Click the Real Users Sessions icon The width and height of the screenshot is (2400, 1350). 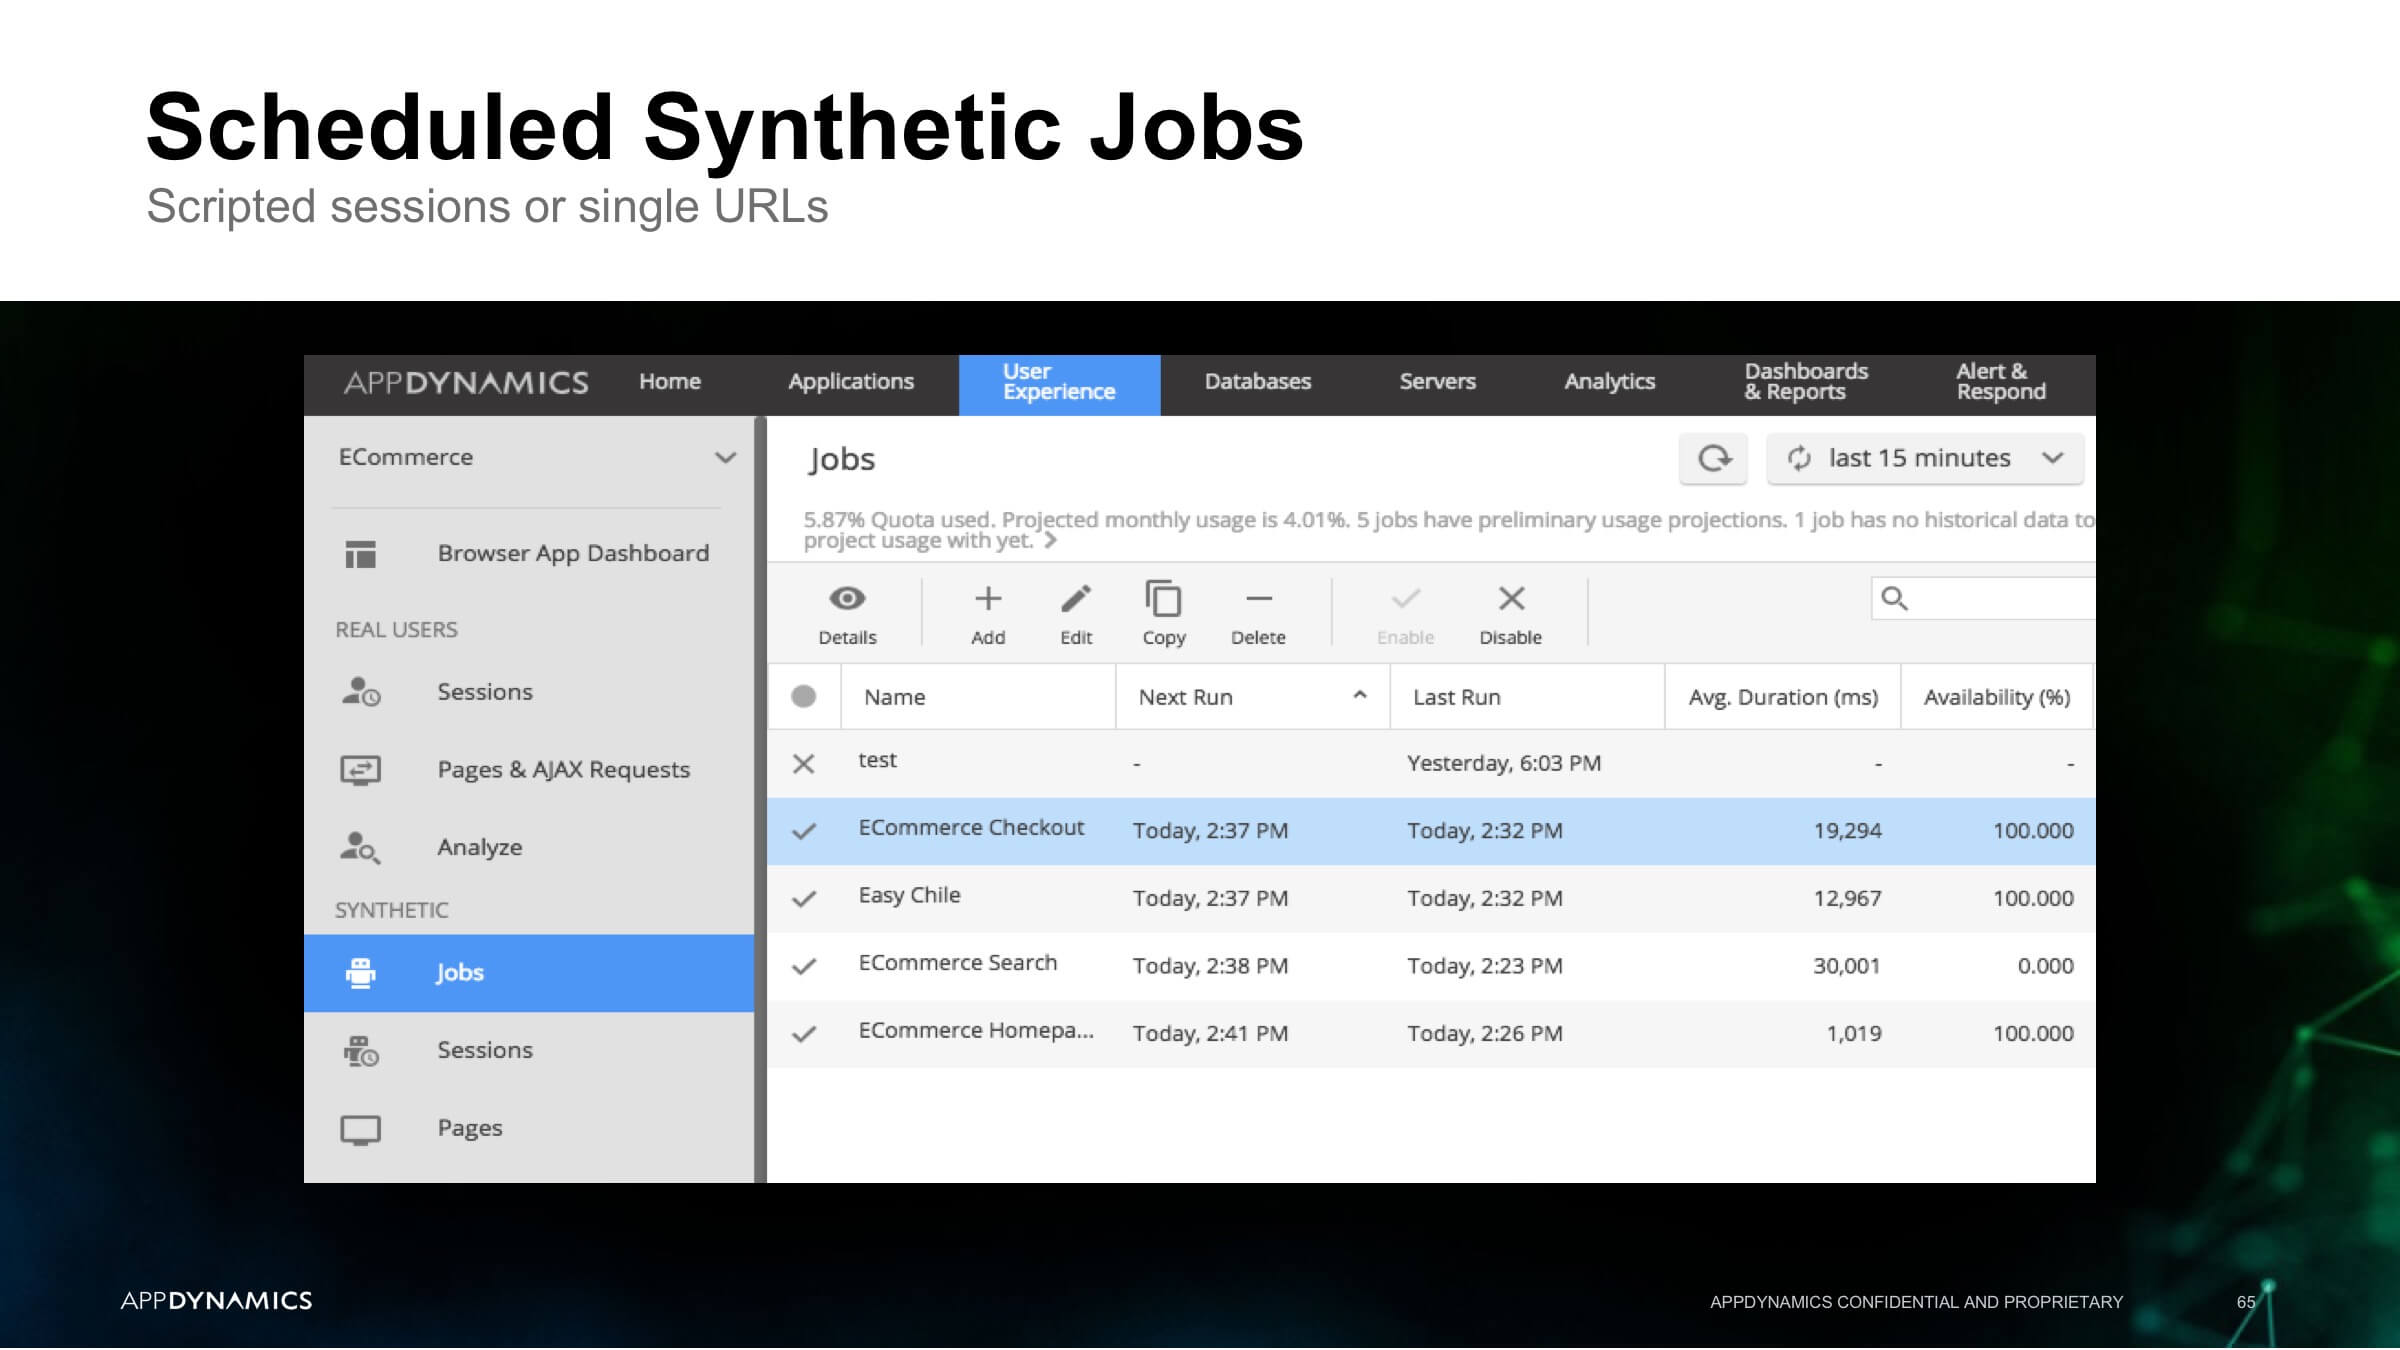360,691
